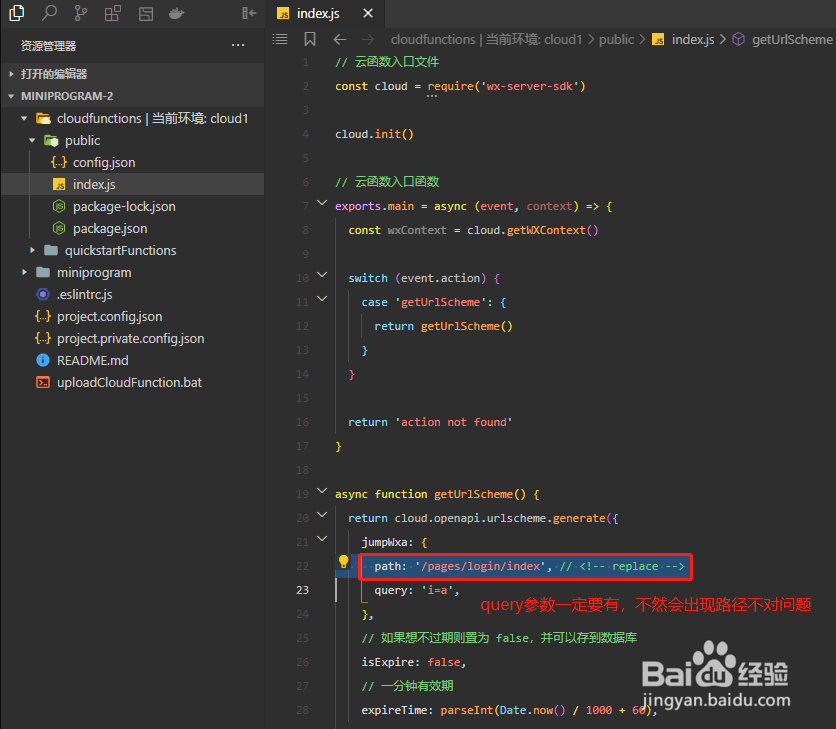This screenshot has width=836, height=729.
Task: Open project.config.json file
Action: pyautogui.click(x=132, y=316)
